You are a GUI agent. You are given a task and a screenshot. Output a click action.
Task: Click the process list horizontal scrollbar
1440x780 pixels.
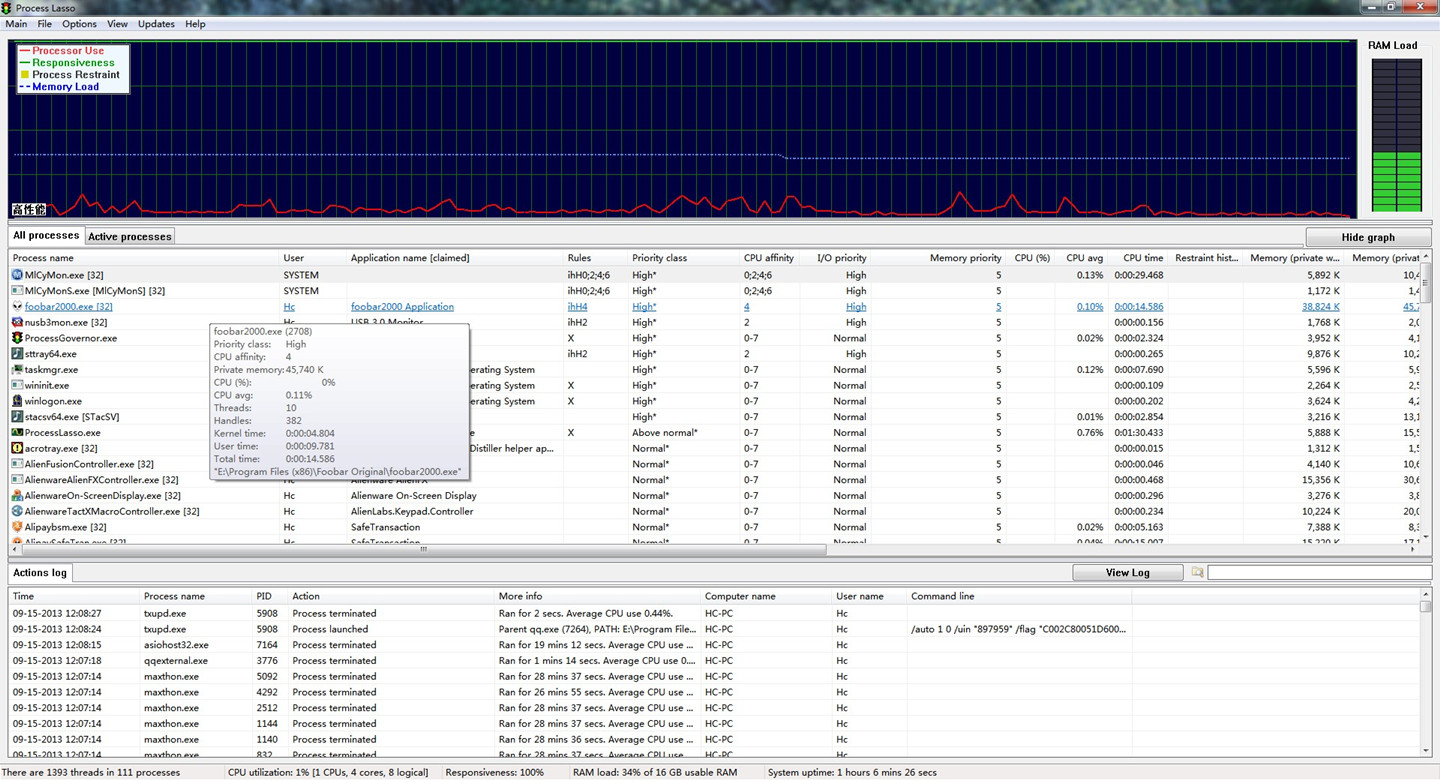423,549
